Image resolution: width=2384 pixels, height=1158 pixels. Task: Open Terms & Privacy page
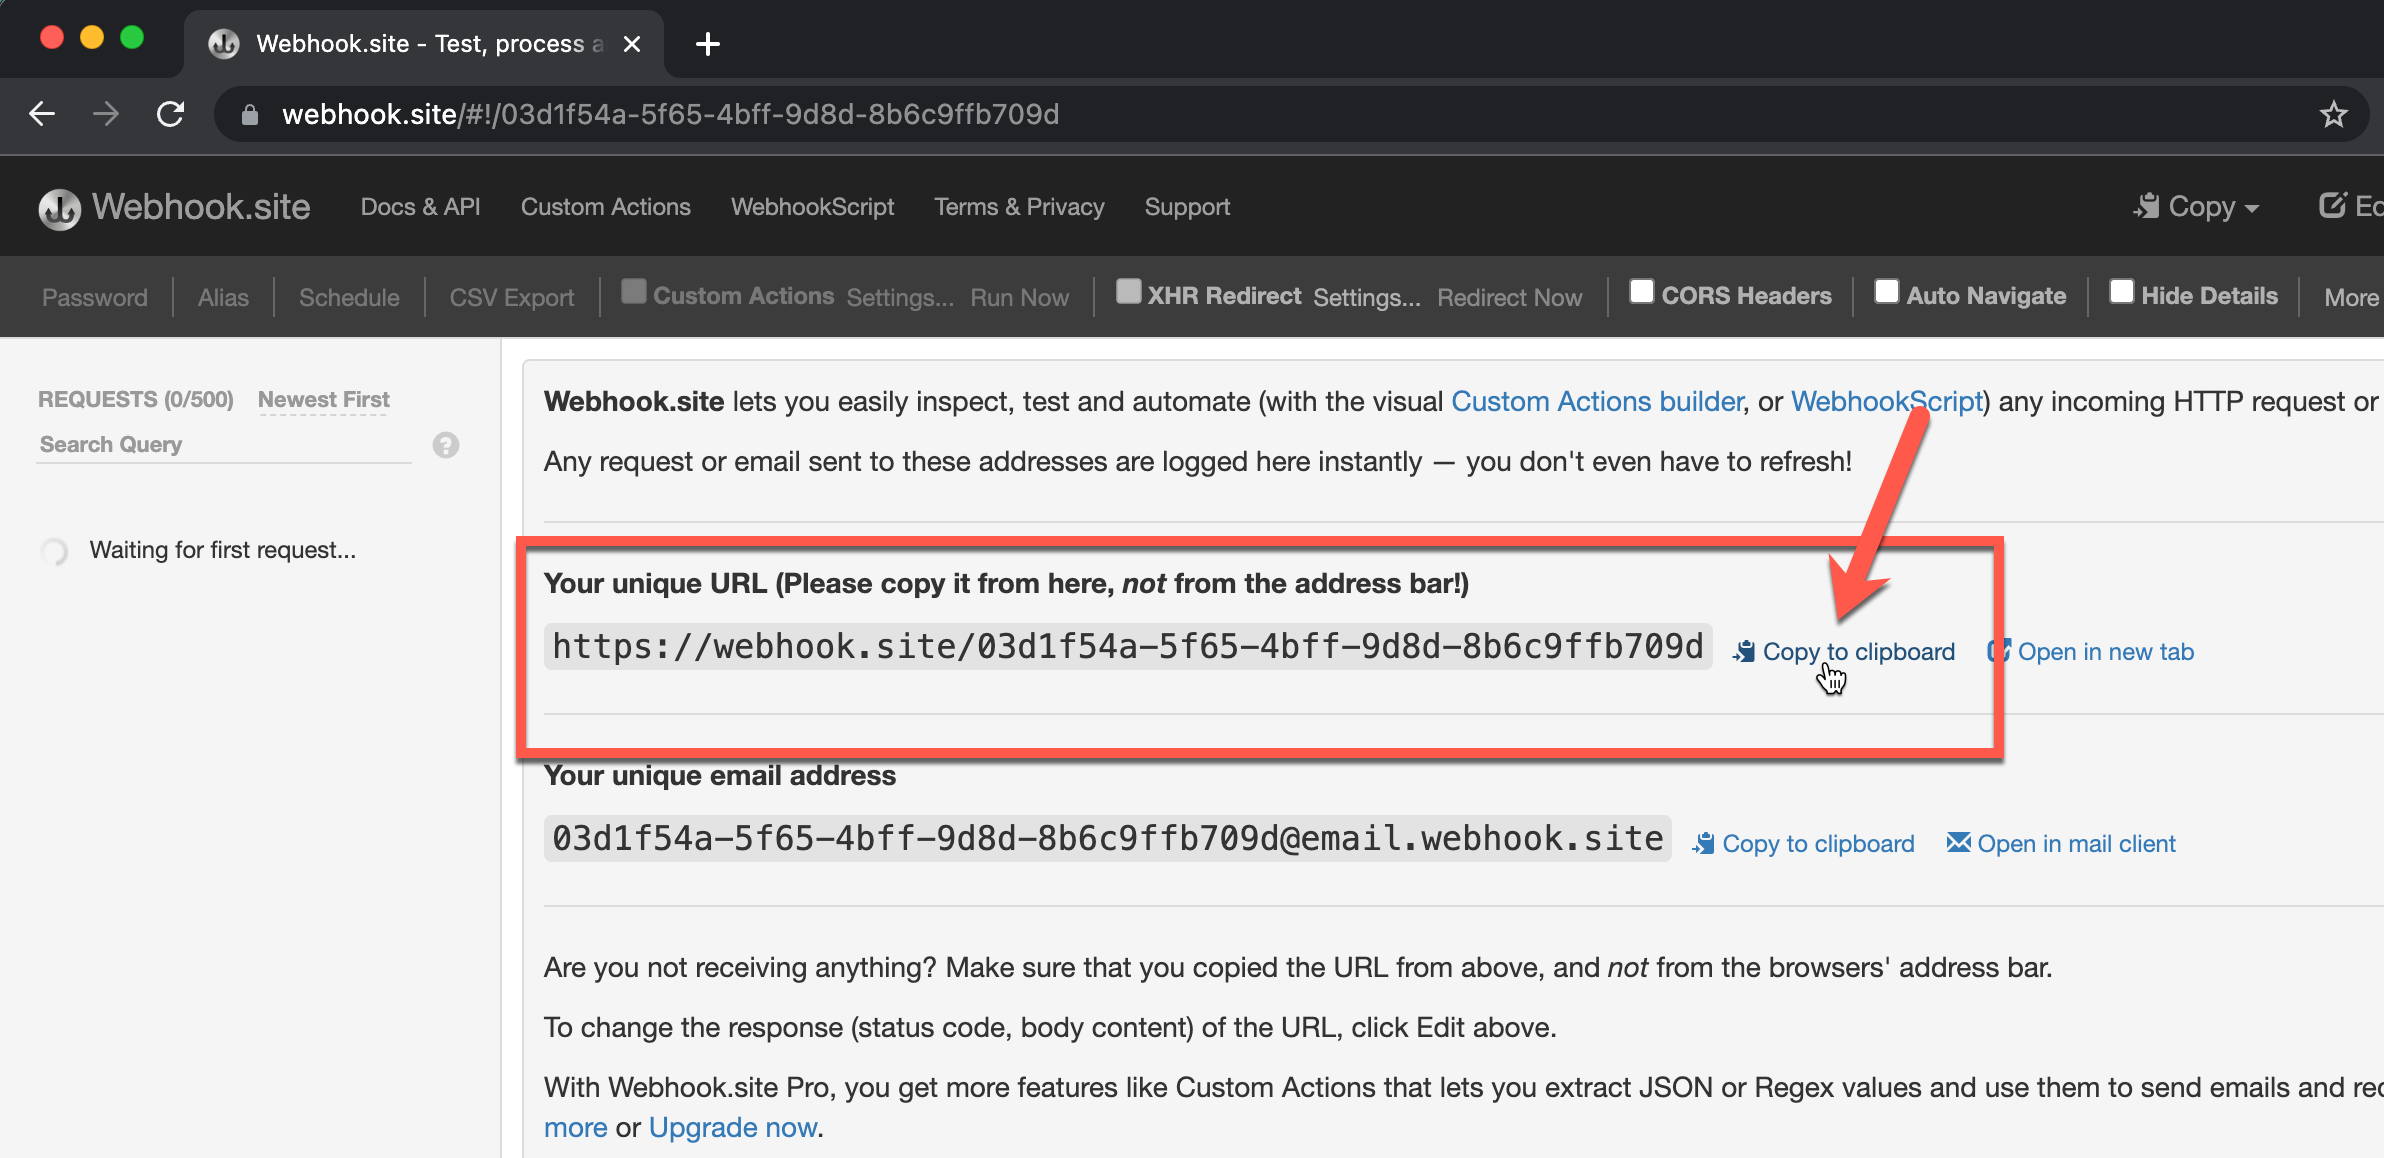(x=1019, y=207)
